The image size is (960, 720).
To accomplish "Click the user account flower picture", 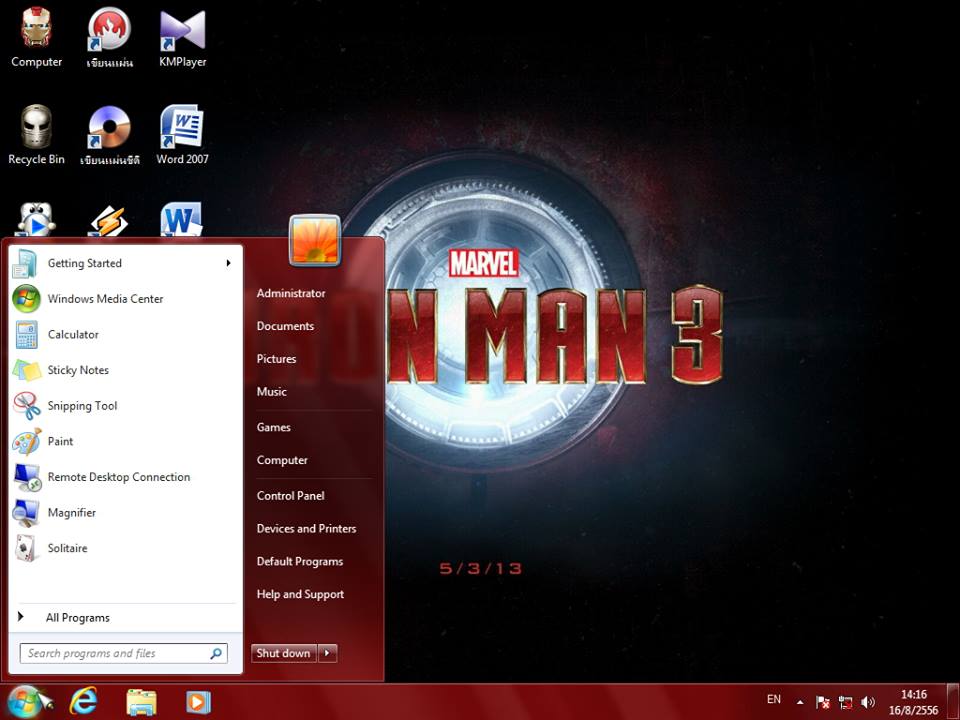I will (x=315, y=241).
